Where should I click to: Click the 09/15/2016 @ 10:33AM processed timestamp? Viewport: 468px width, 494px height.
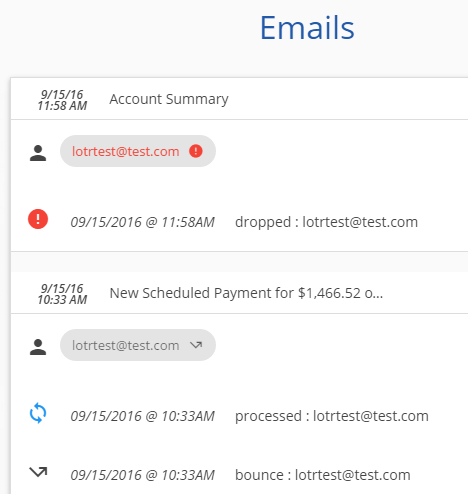pyautogui.click(x=142, y=416)
